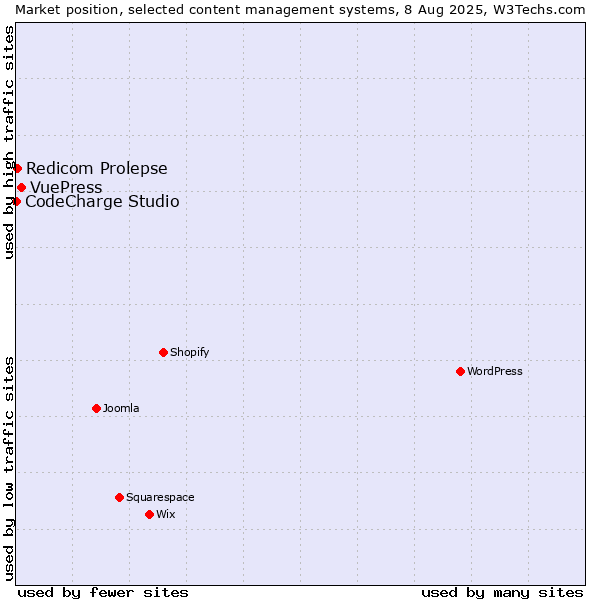This screenshot has width=600, height=600.
Task: Select the 'VuePress' label
Action: pos(66,188)
